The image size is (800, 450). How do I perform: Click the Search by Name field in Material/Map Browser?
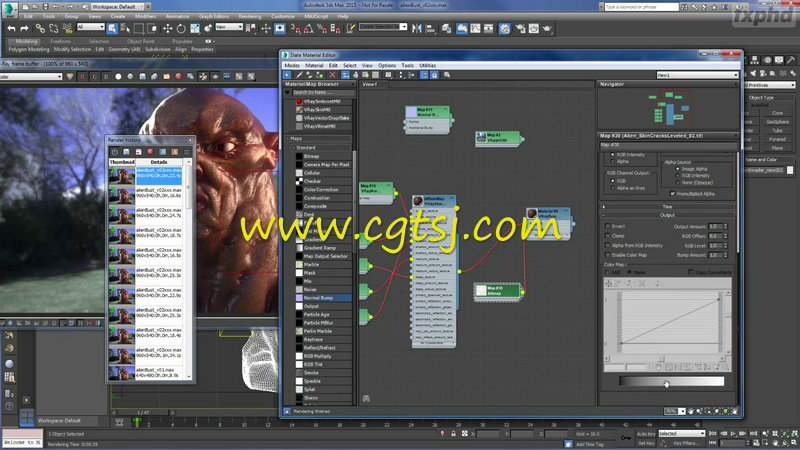coord(323,92)
